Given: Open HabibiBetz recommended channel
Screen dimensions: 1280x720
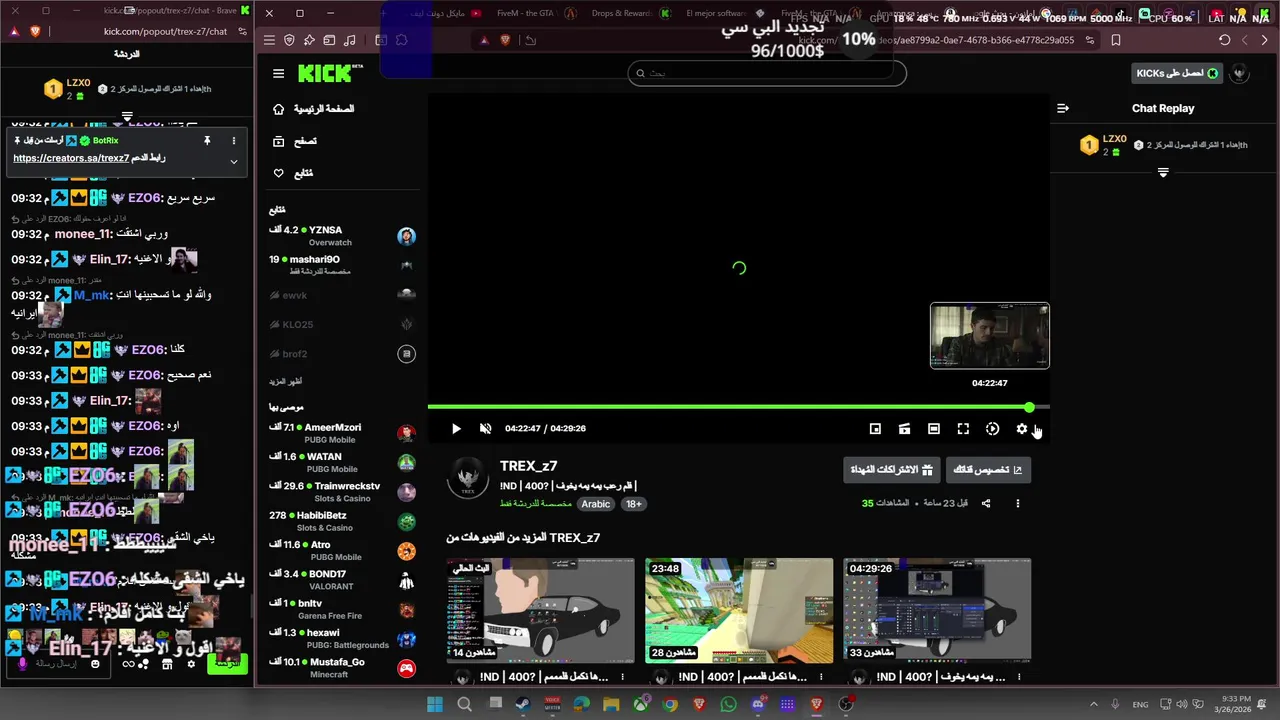Looking at the screenshot, I should tap(342, 521).
